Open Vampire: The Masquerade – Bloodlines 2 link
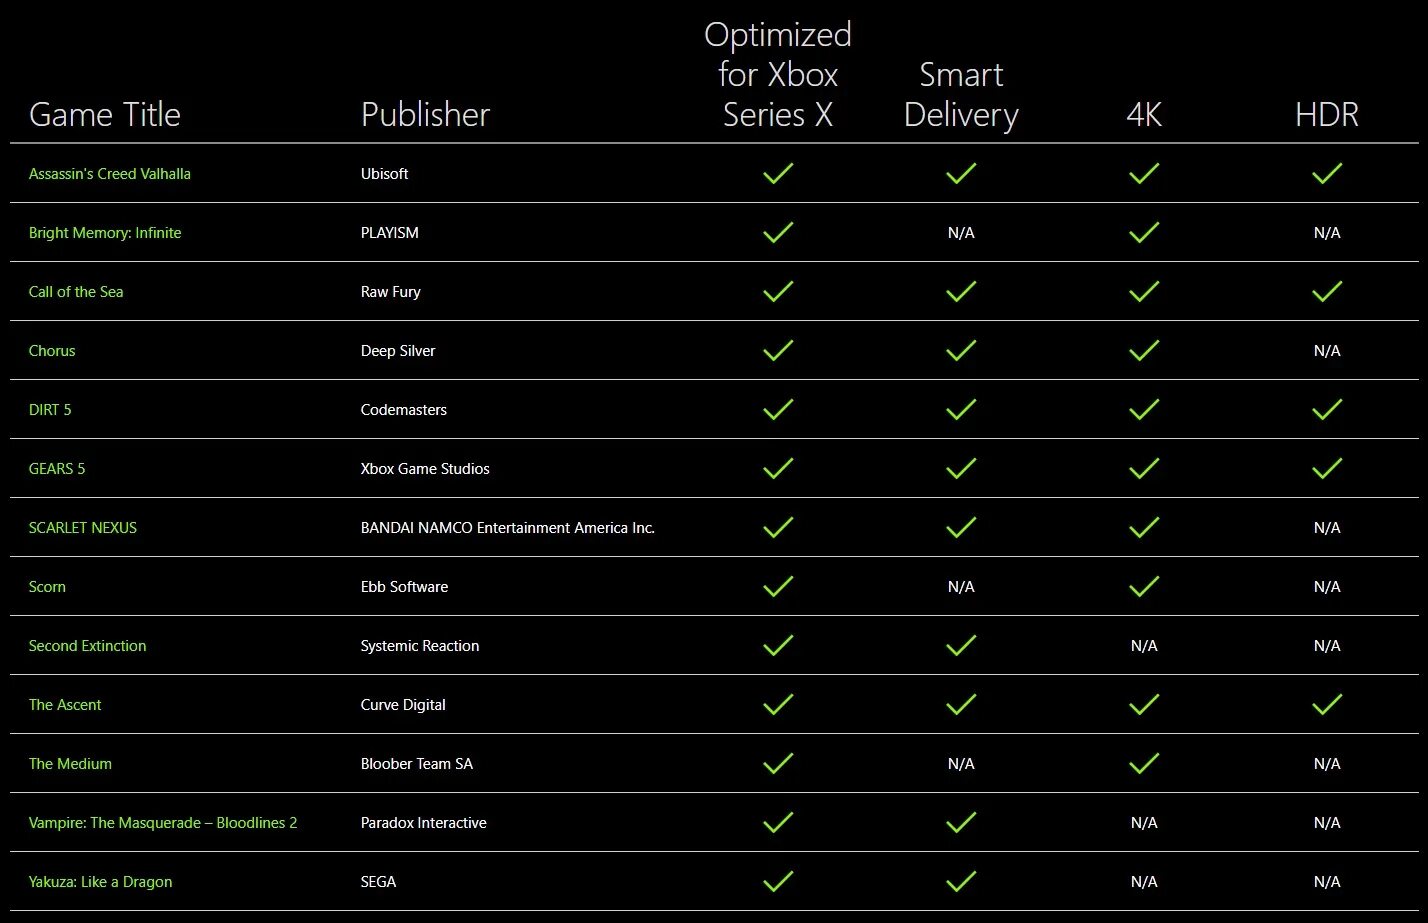This screenshot has height=923, width=1428. (163, 822)
